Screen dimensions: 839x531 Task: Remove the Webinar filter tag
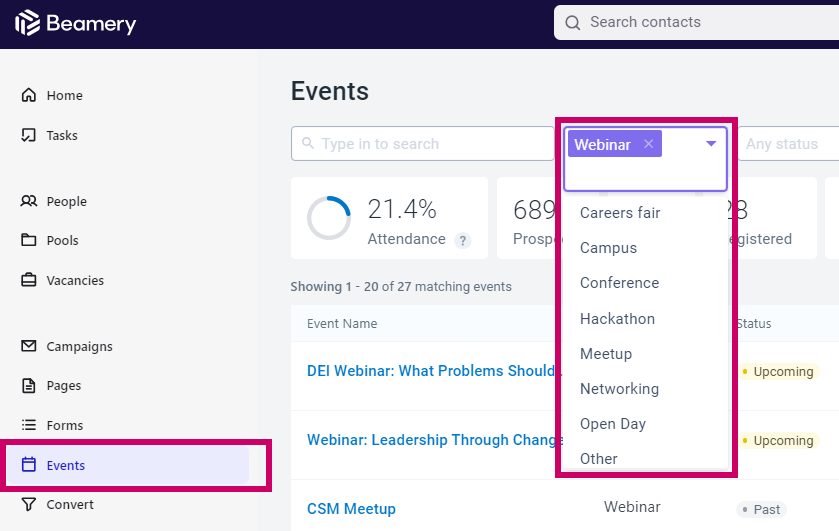coord(649,143)
